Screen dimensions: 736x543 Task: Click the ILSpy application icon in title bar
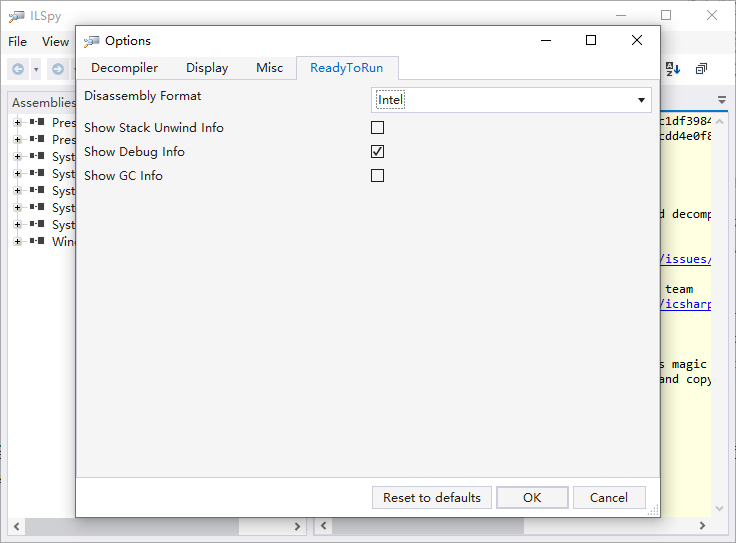[x=16, y=16]
